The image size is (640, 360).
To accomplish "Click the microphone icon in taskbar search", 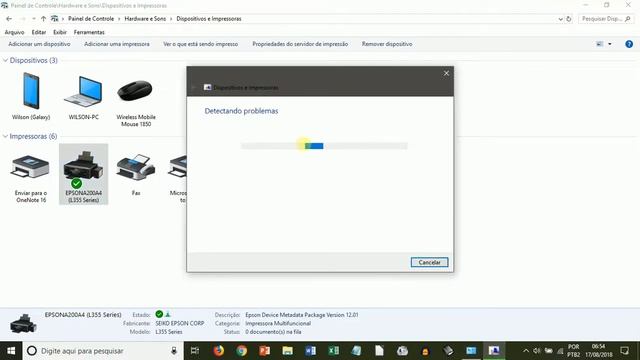I will (x=174, y=351).
